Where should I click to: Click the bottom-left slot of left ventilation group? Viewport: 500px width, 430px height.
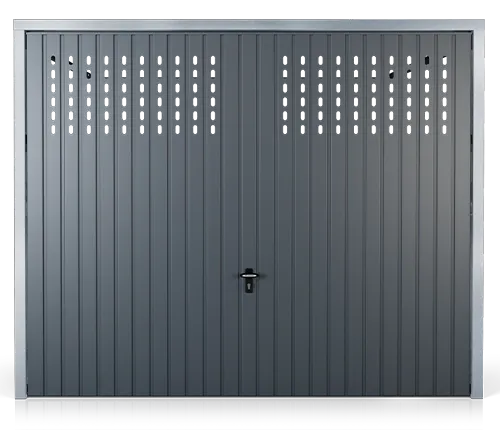53,130
